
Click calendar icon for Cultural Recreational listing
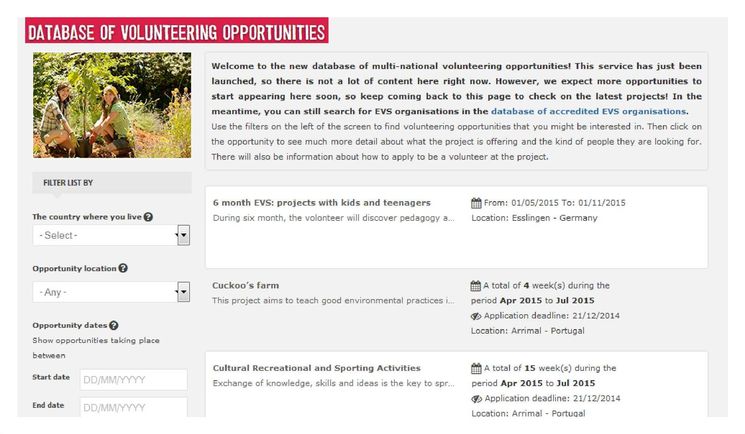point(476,368)
